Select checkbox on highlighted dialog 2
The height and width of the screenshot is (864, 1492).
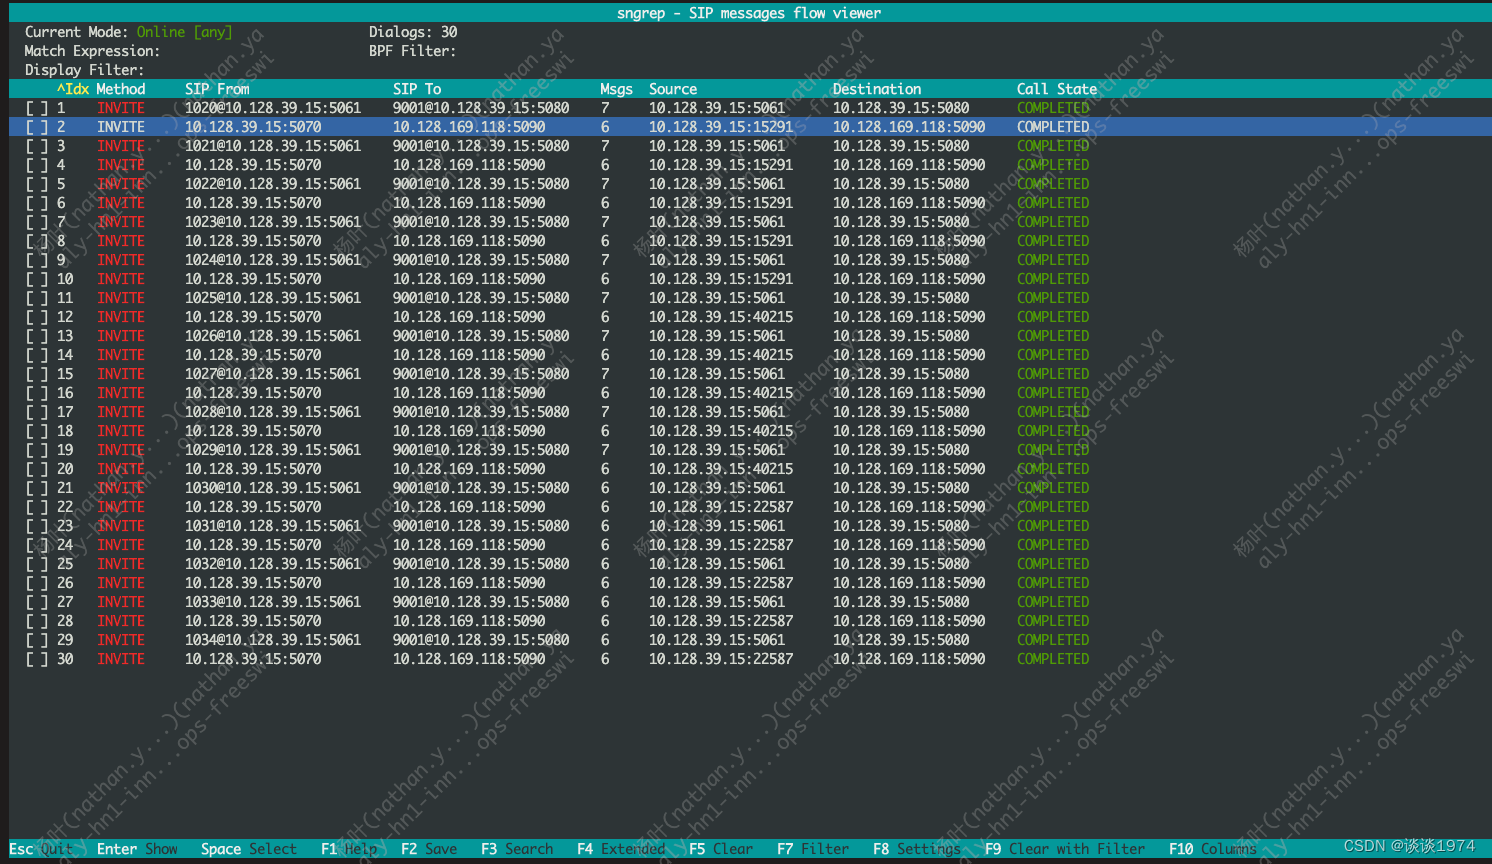[x=36, y=126]
